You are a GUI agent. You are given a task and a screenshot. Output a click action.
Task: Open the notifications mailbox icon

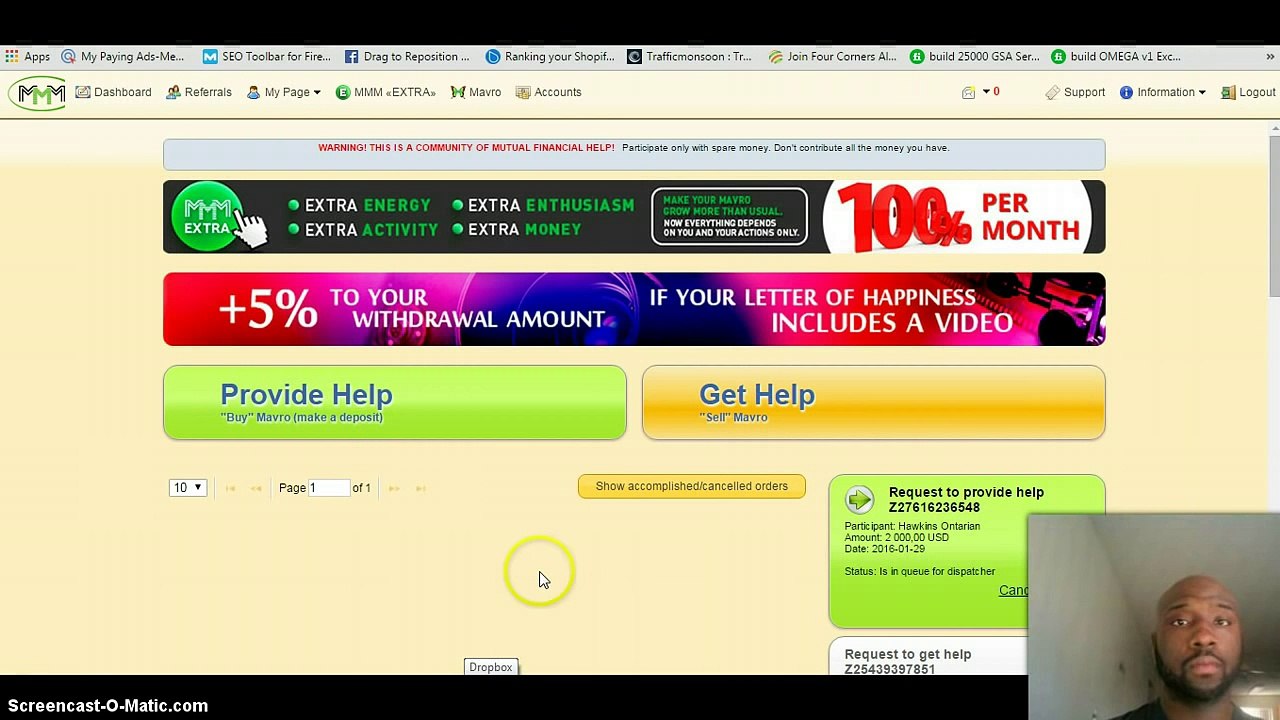968,92
